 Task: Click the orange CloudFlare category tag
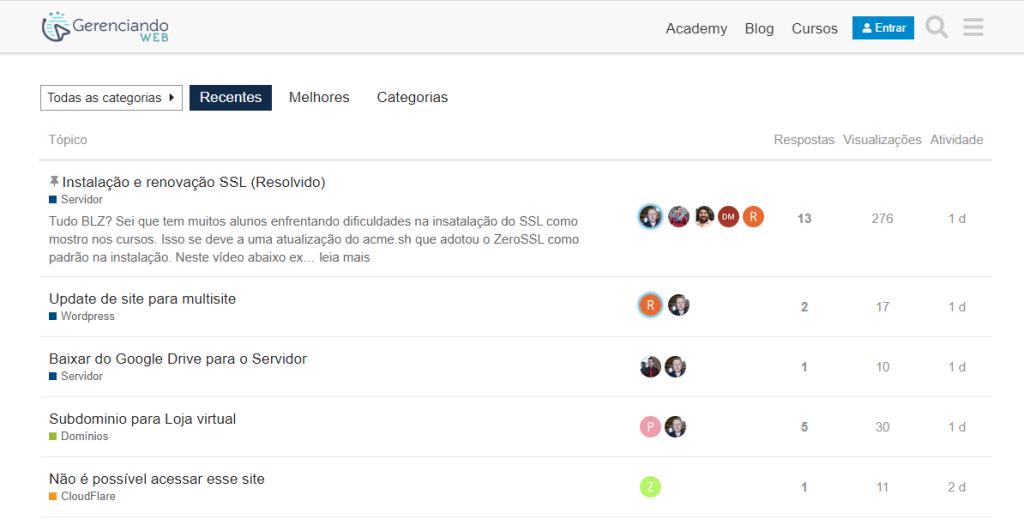[x=87, y=497]
